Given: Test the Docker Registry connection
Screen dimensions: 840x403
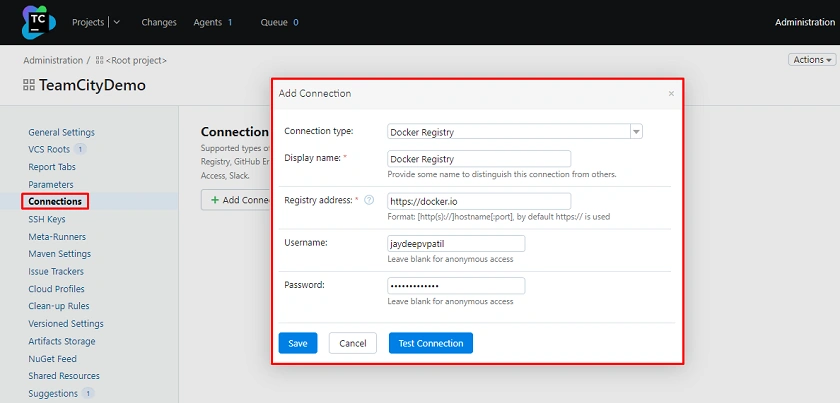Looking at the screenshot, I should pos(431,344).
